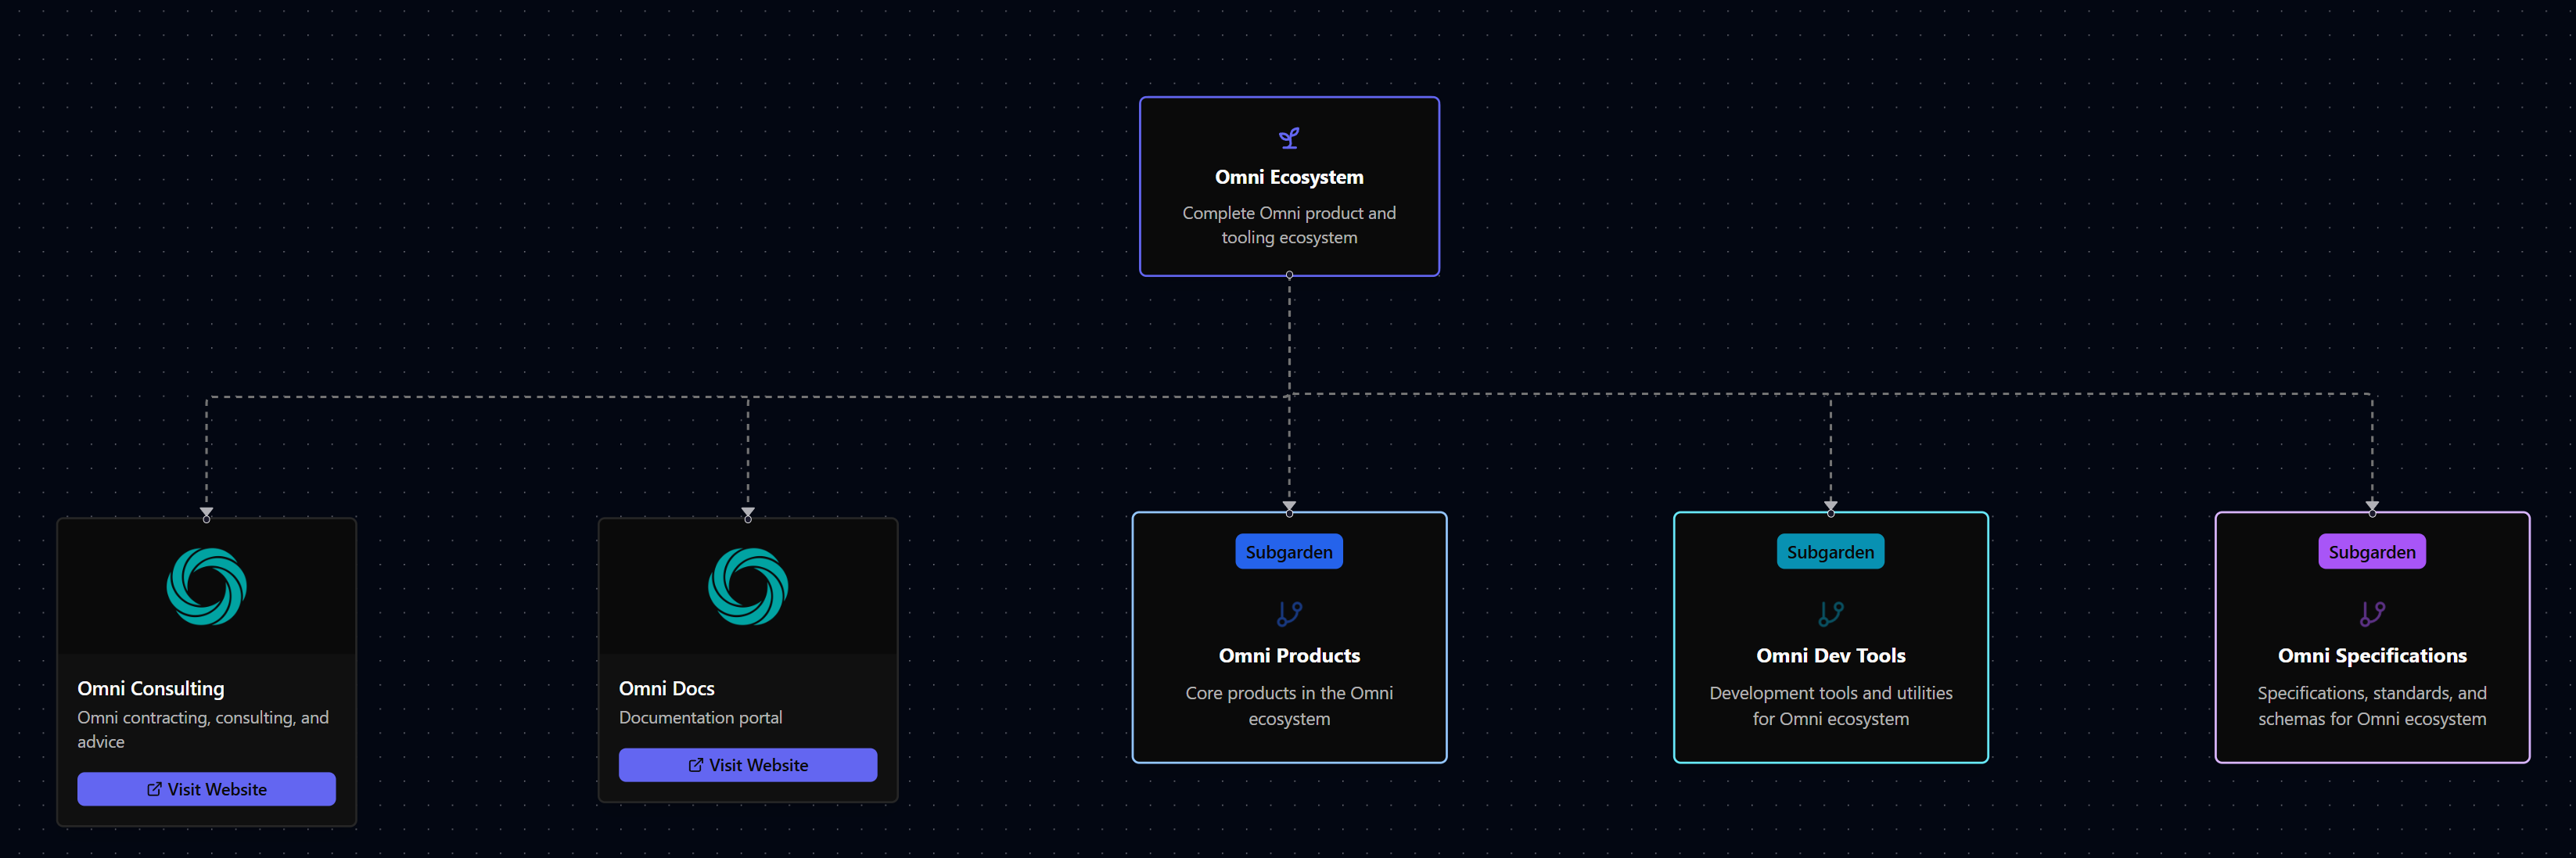Image resolution: width=2576 pixels, height=858 pixels.
Task: Click the Omni Consulting card heading
Action: pyautogui.click(x=151, y=688)
